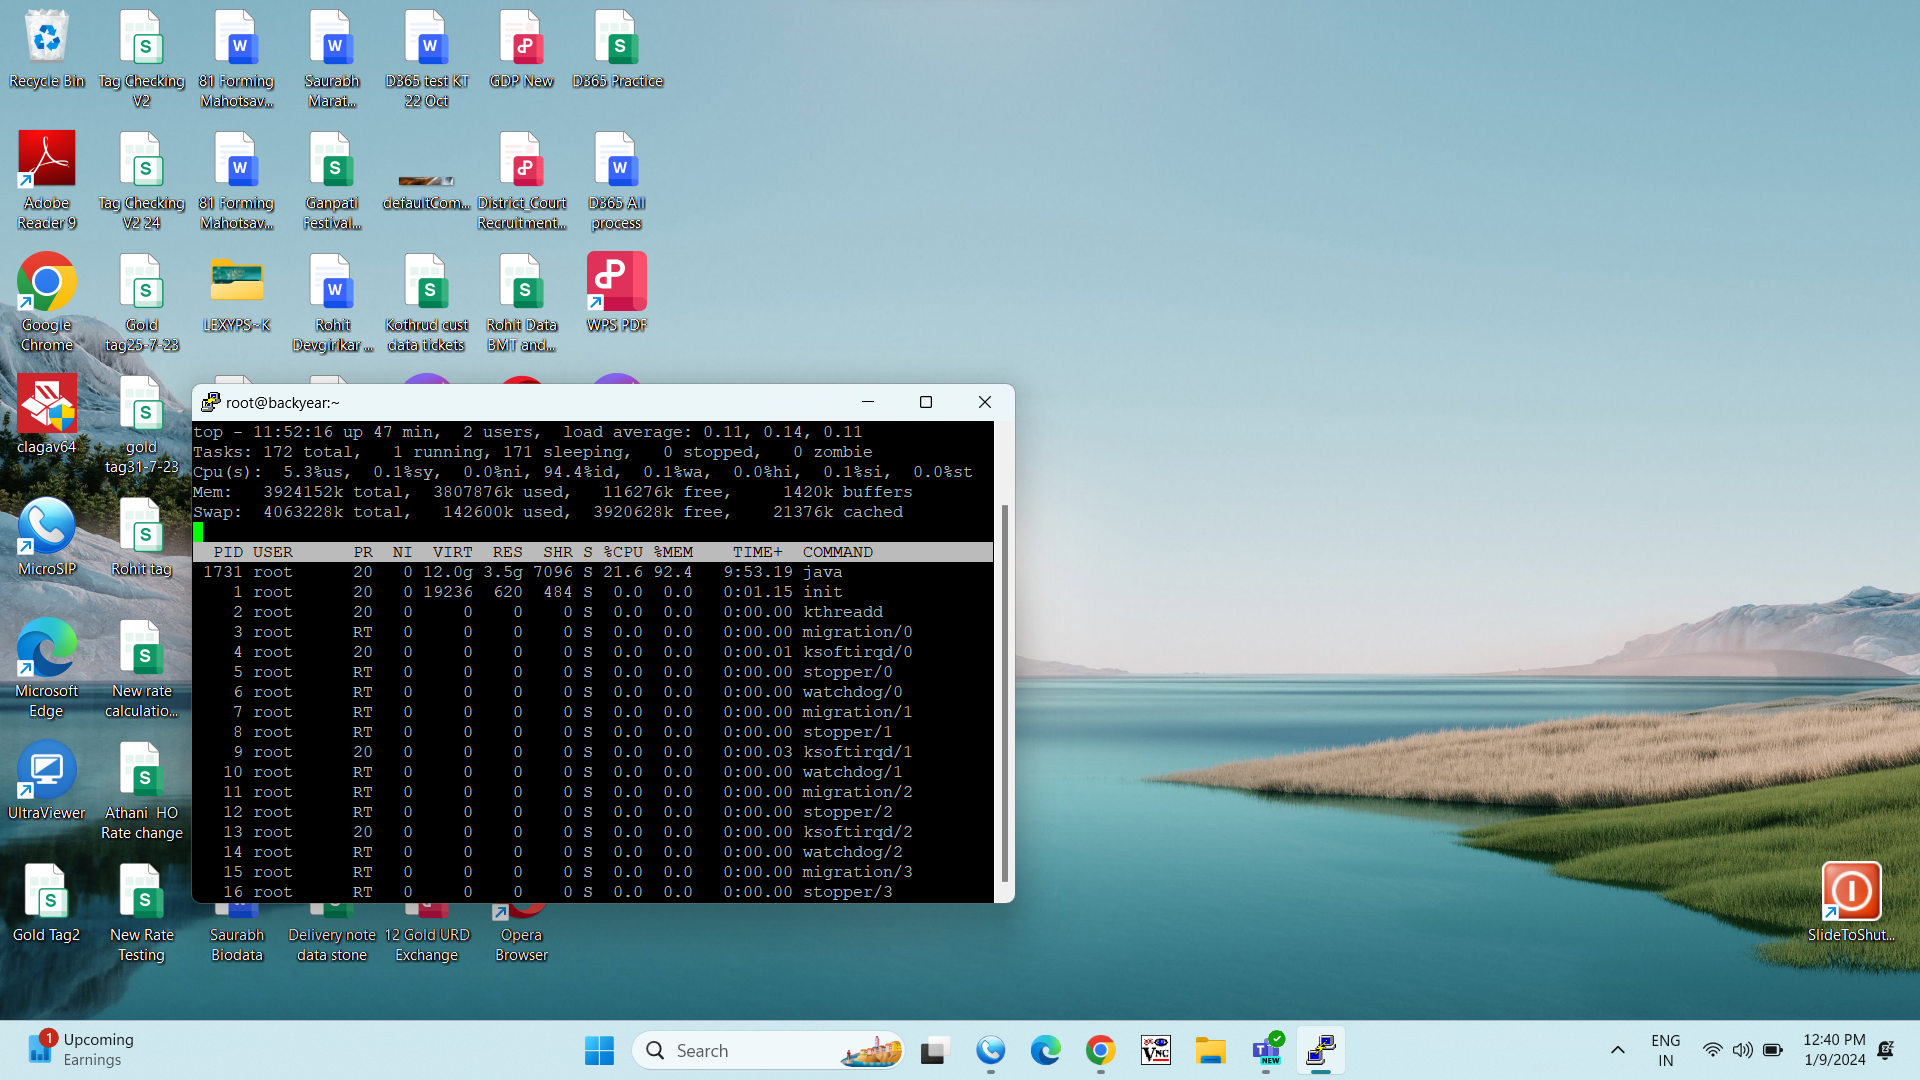Open Upcoming Earnings widget

click(x=80, y=1050)
